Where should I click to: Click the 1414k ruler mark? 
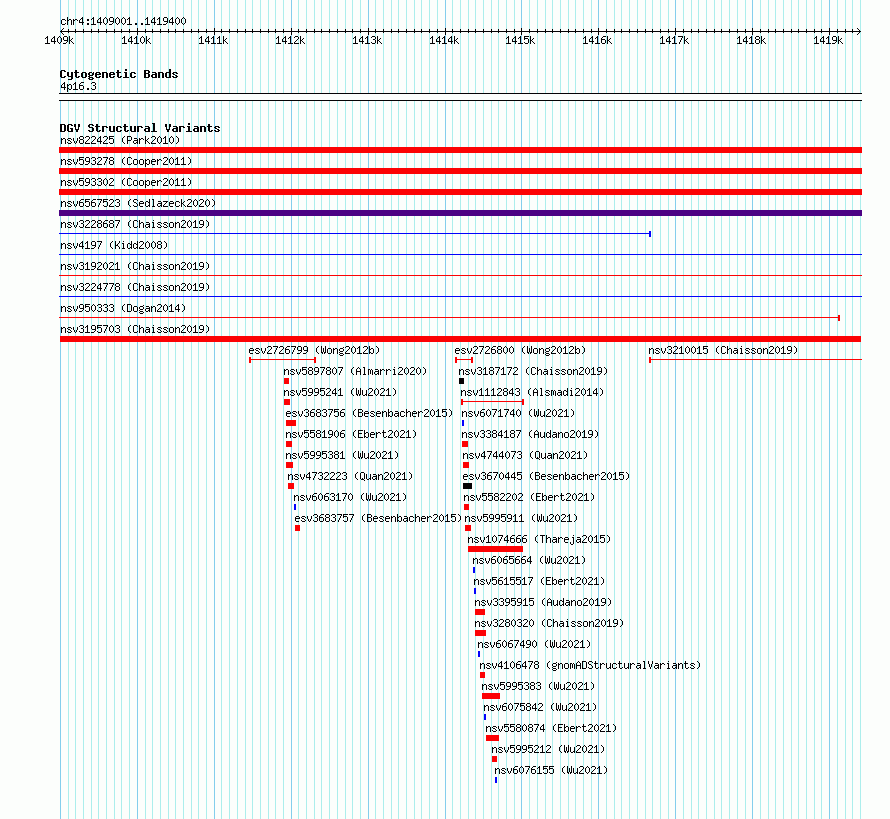click(x=444, y=40)
